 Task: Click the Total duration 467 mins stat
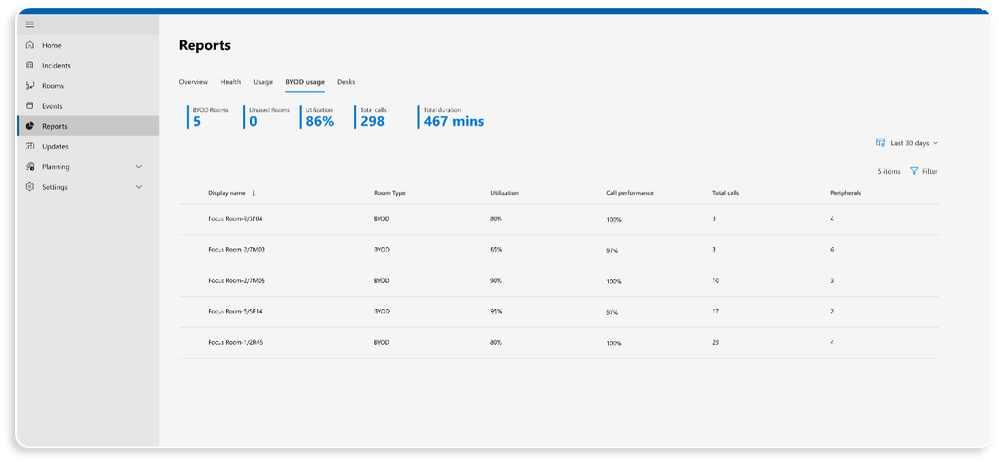tap(452, 117)
